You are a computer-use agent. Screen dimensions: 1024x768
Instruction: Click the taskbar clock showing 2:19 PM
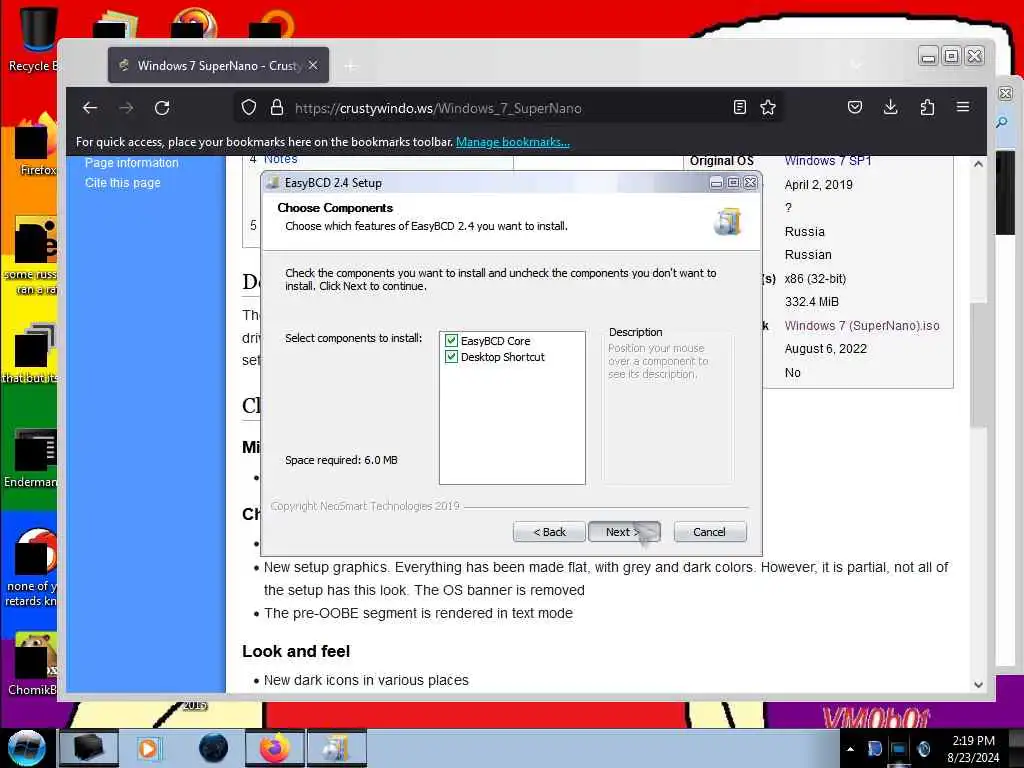pos(973,749)
